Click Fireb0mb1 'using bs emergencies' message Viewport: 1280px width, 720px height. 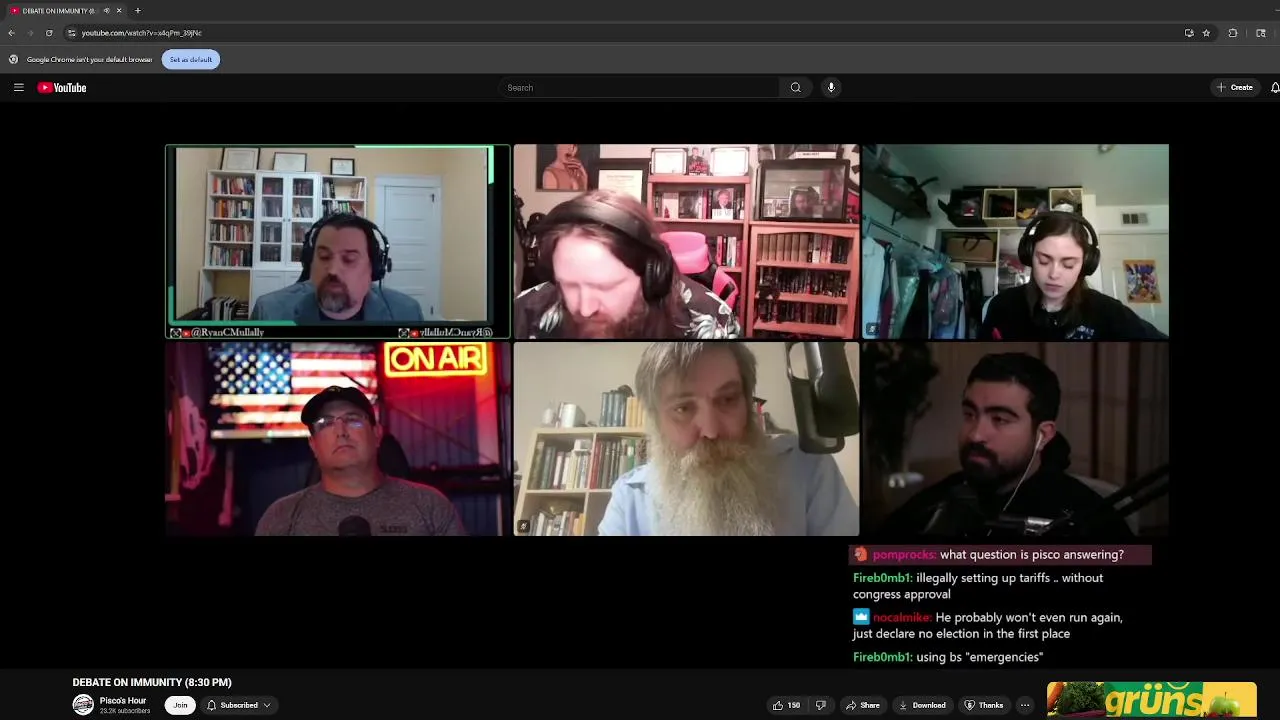click(x=947, y=657)
